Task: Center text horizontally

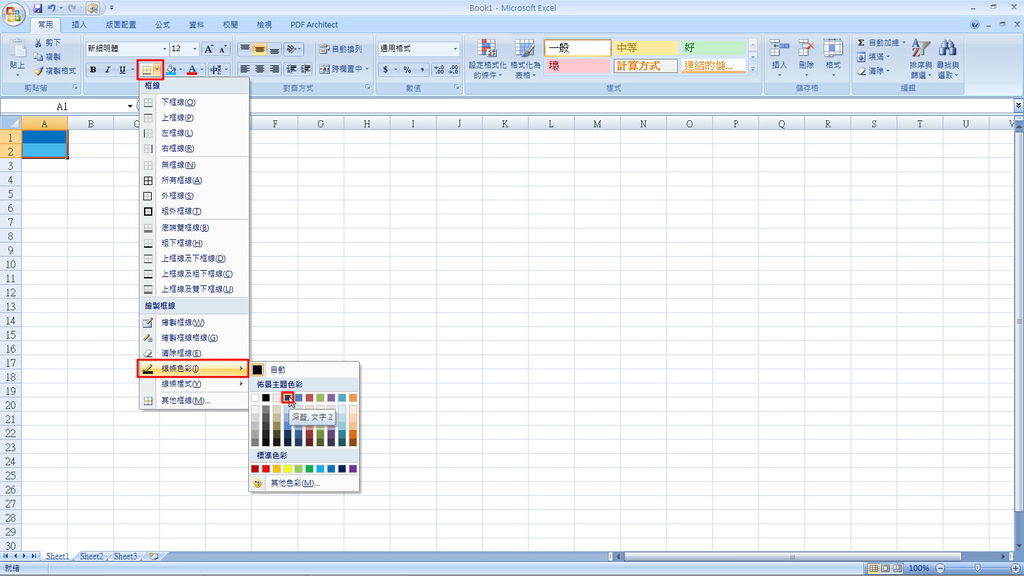Action: (x=260, y=69)
